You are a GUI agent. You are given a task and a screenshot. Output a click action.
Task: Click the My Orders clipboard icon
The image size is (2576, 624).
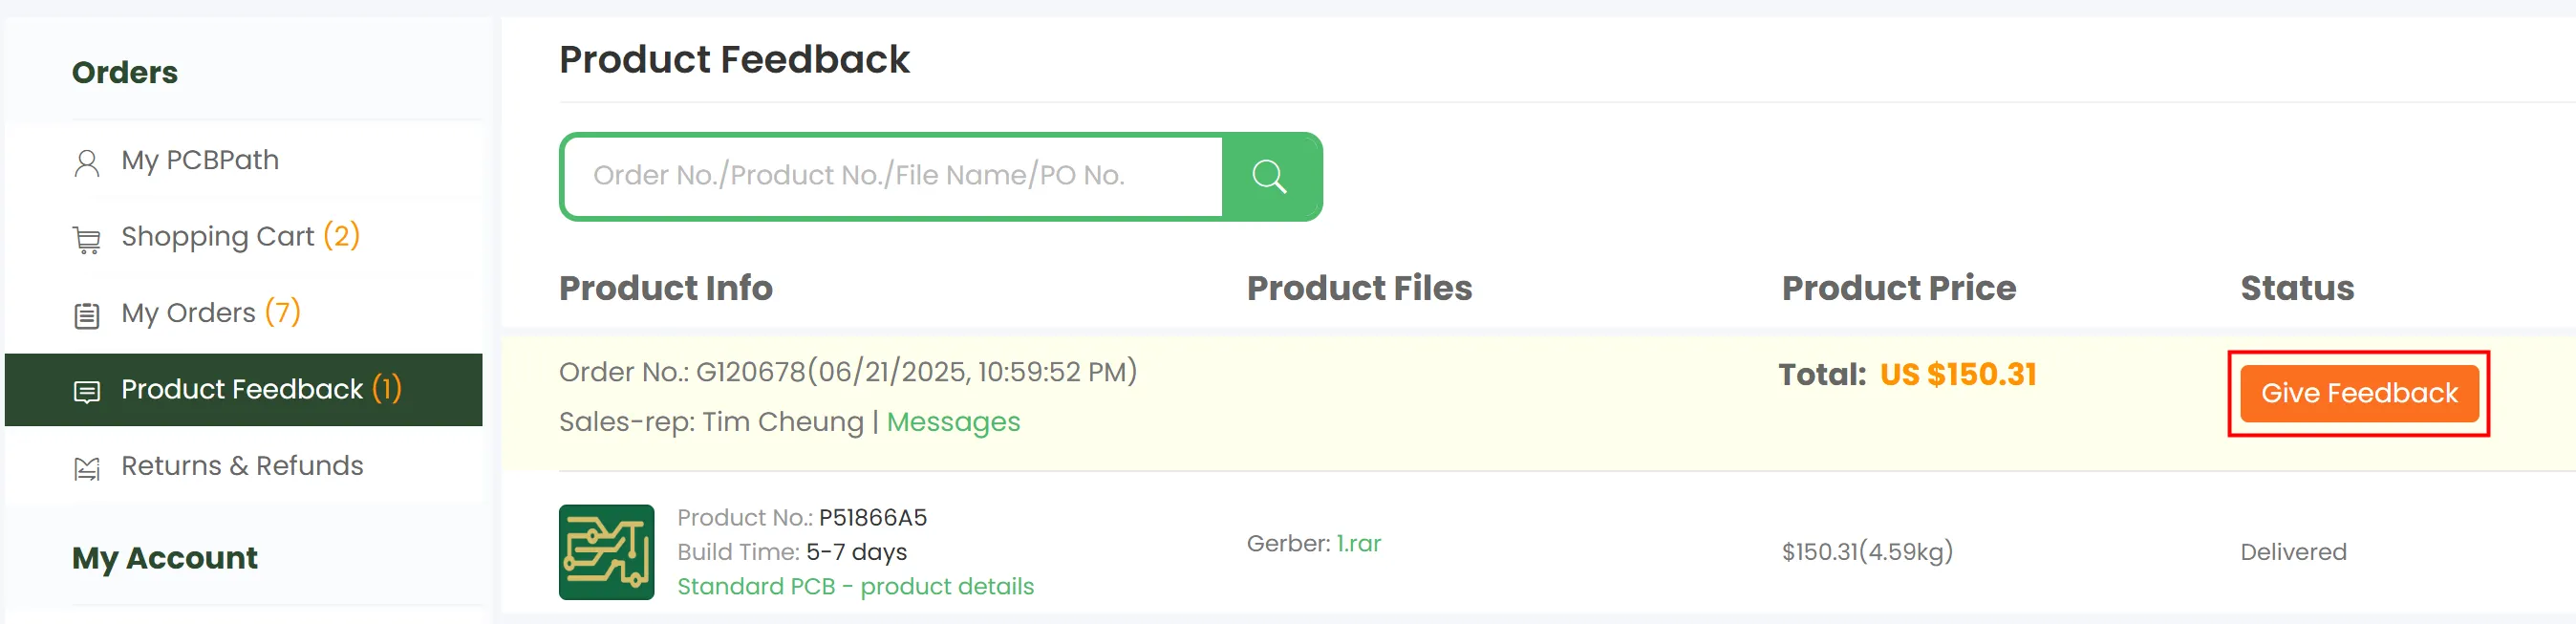(87, 315)
